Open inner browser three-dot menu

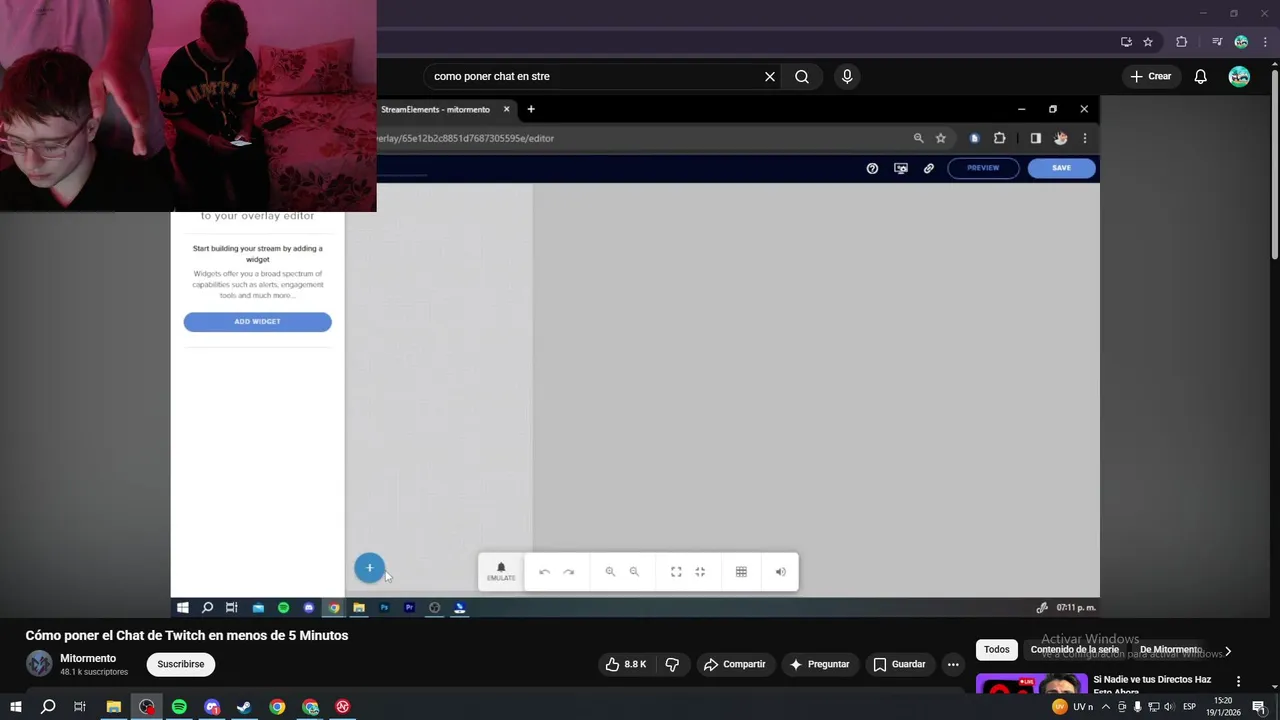pyautogui.click(x=1085, y=138)
